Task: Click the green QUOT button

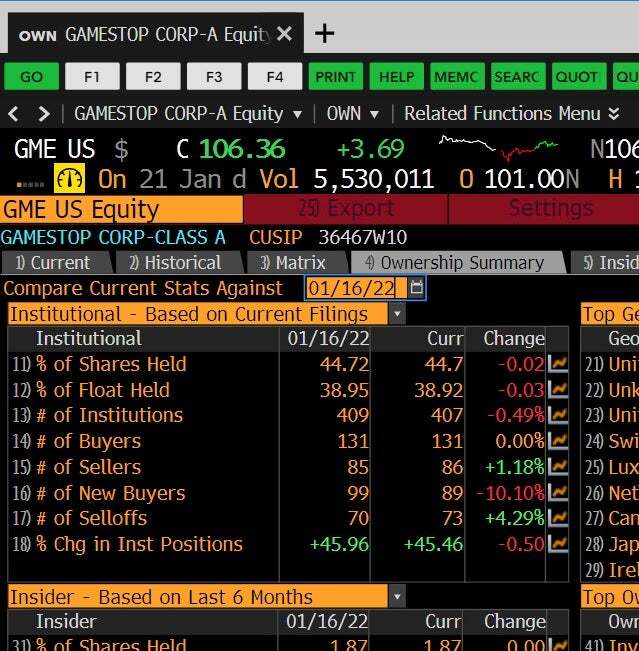Action: pos(579,76)
